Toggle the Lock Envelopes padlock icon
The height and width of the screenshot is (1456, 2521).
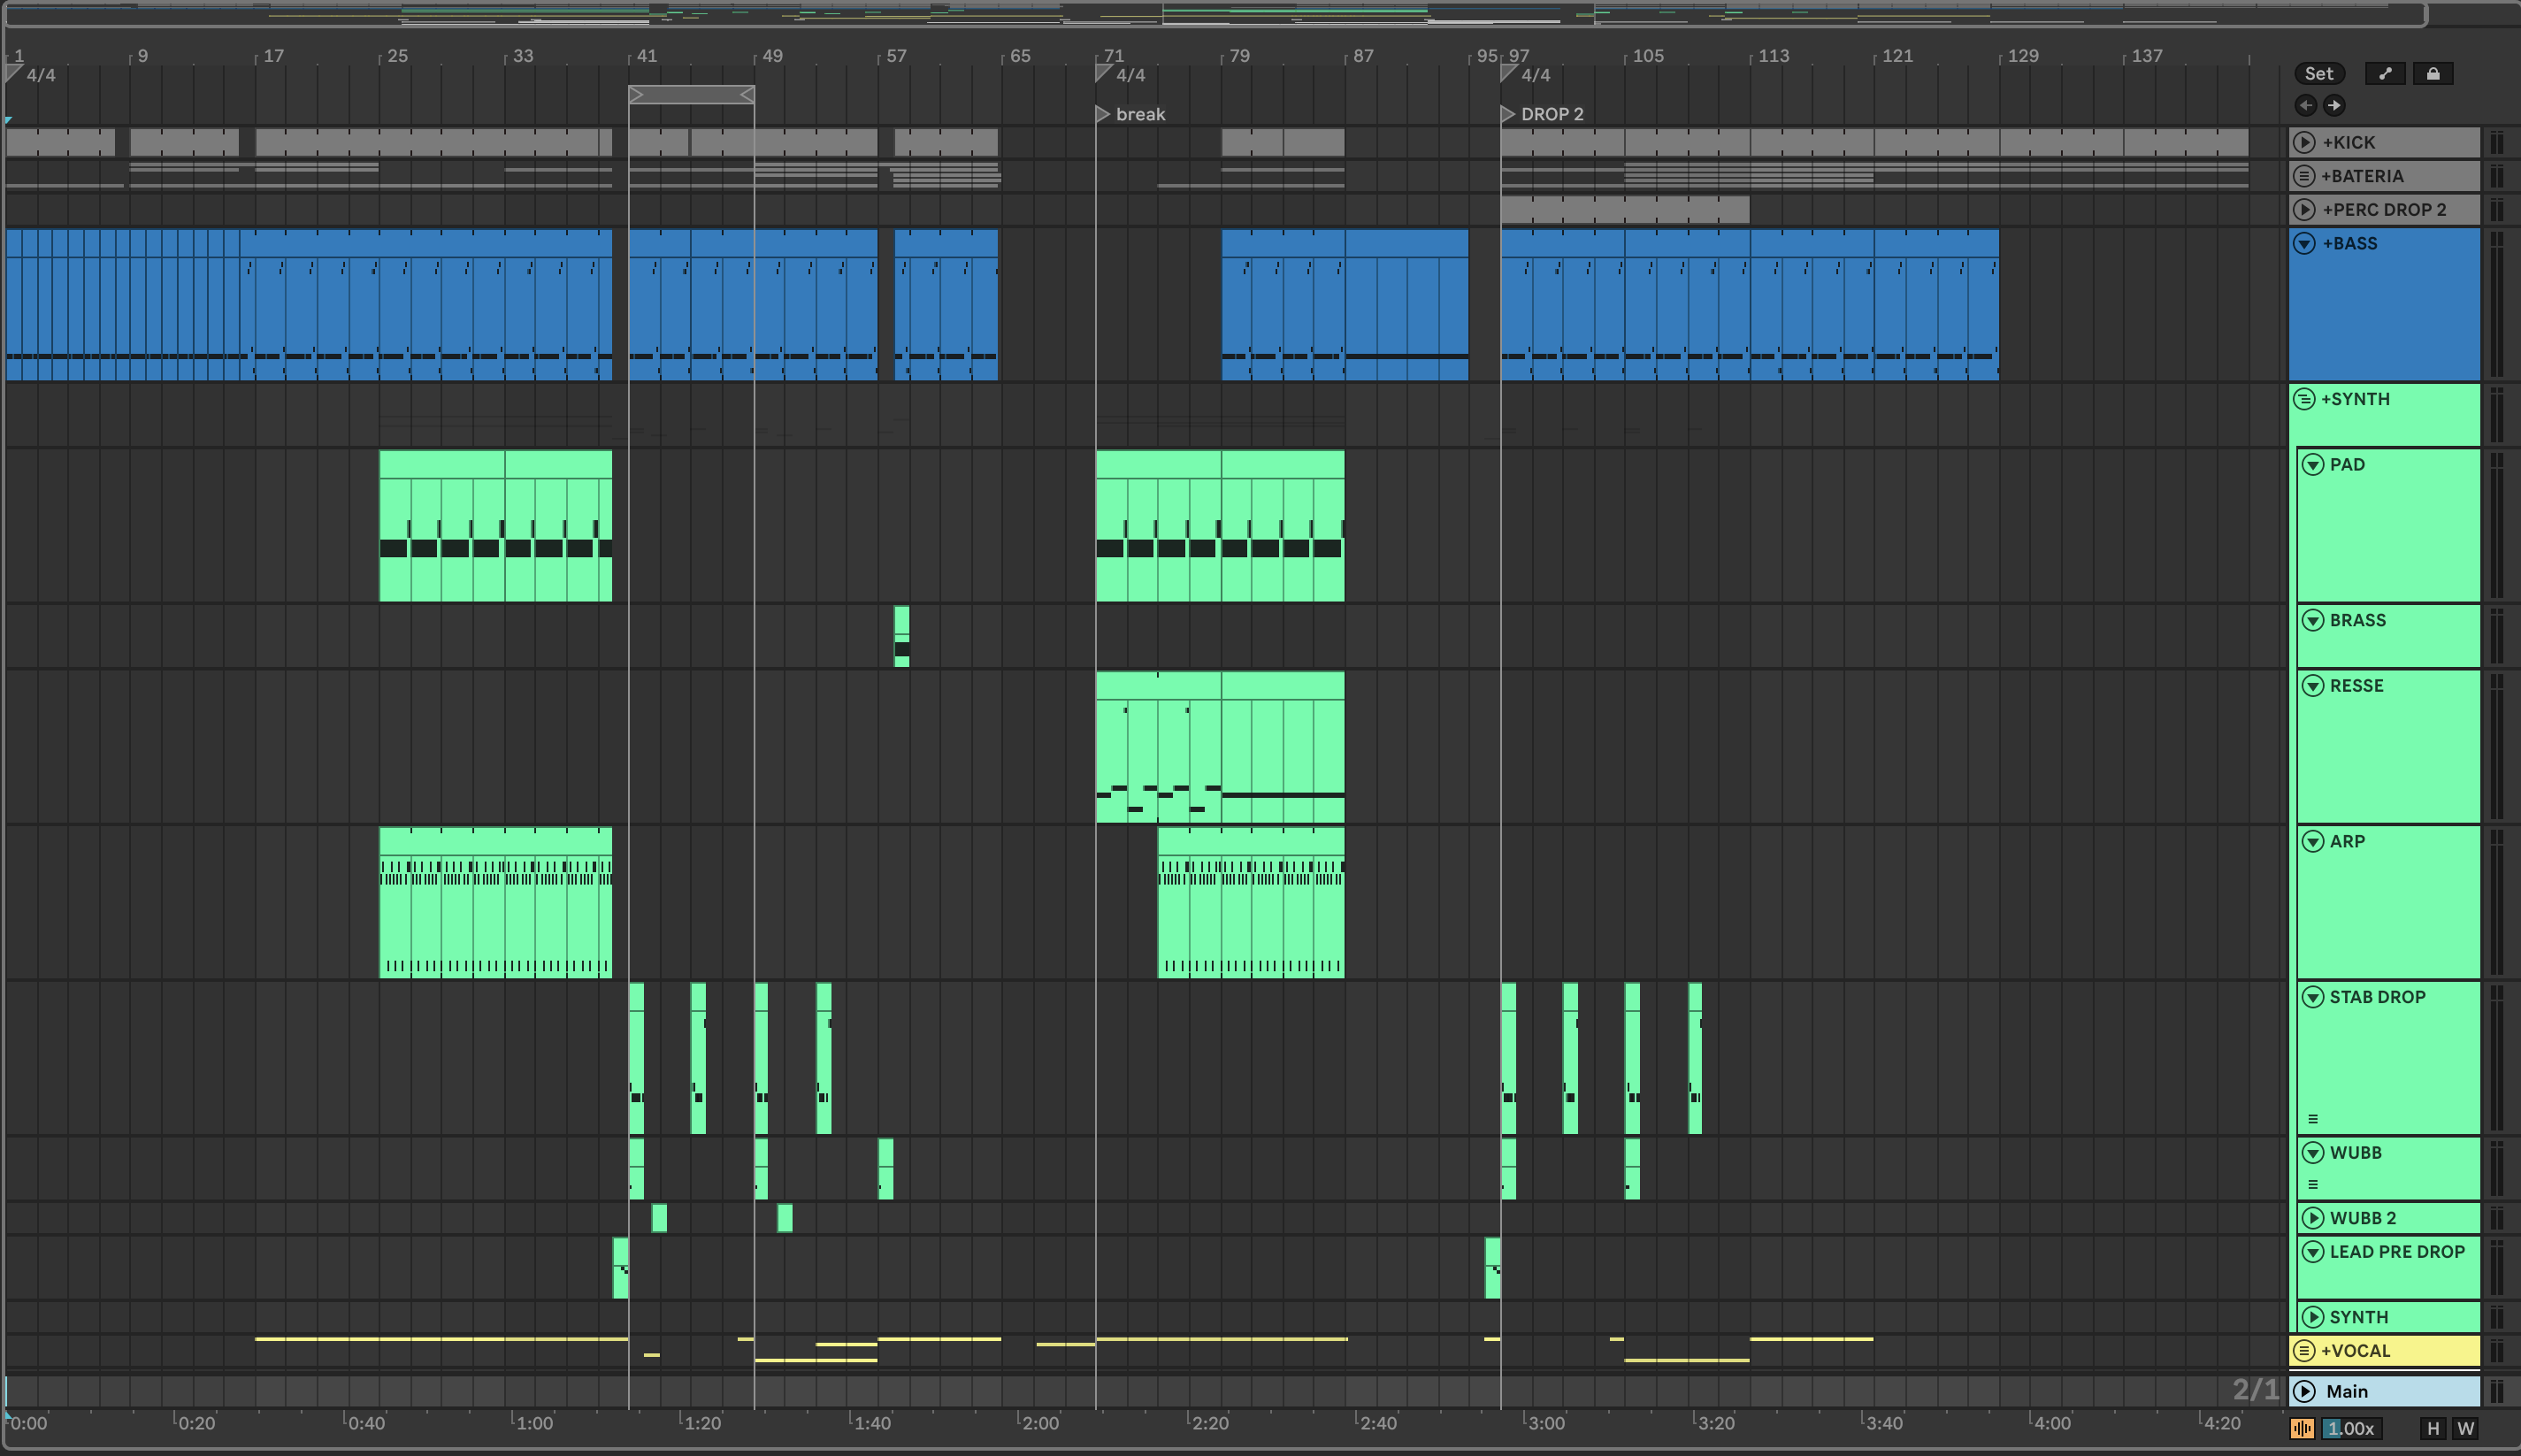[x=2433, y=73]
